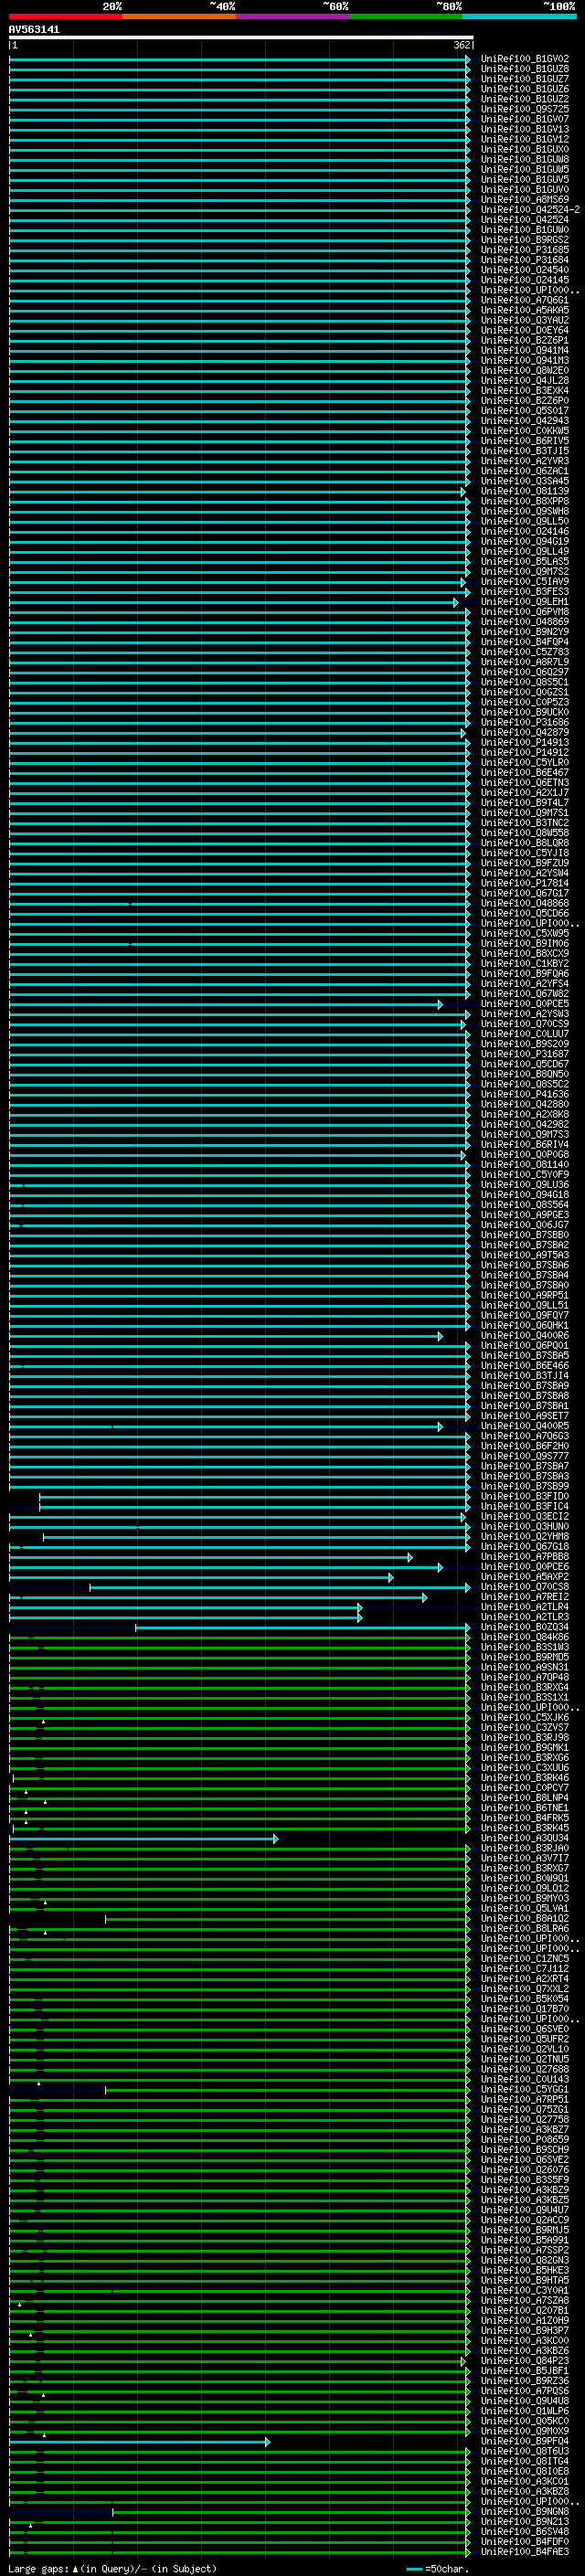Select the UniRef100_B3TJI5 label
585x2576 pixels.
coord(525,451)
